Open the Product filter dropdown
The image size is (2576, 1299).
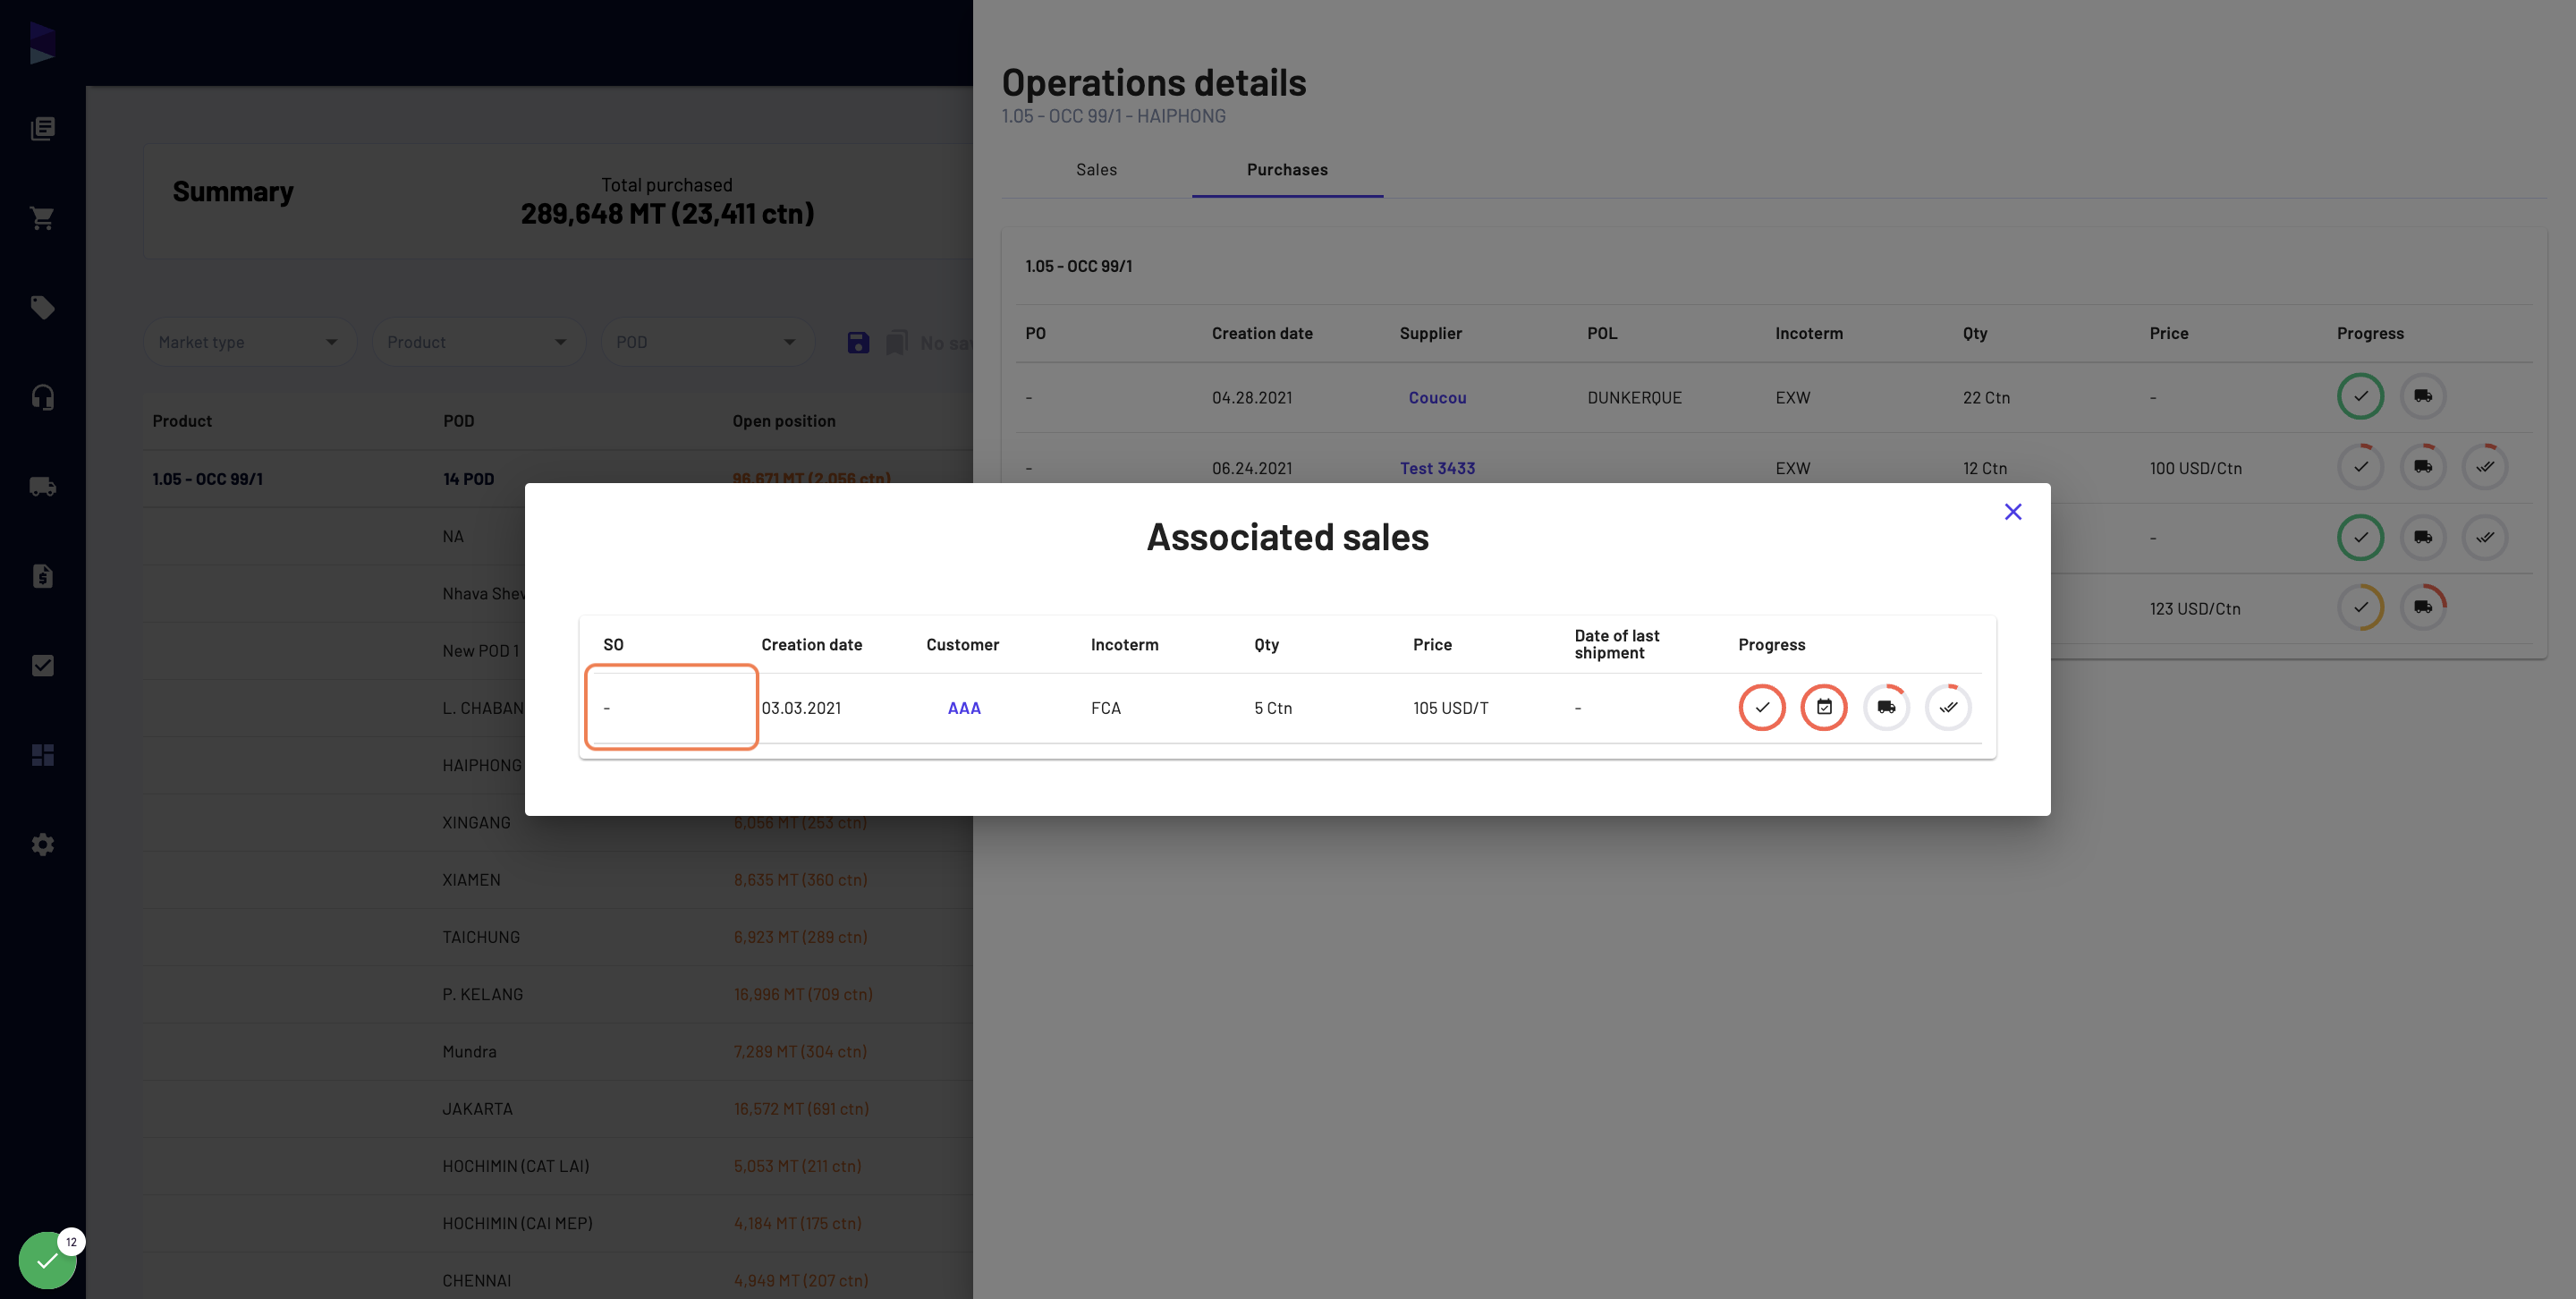pos(478,342)
